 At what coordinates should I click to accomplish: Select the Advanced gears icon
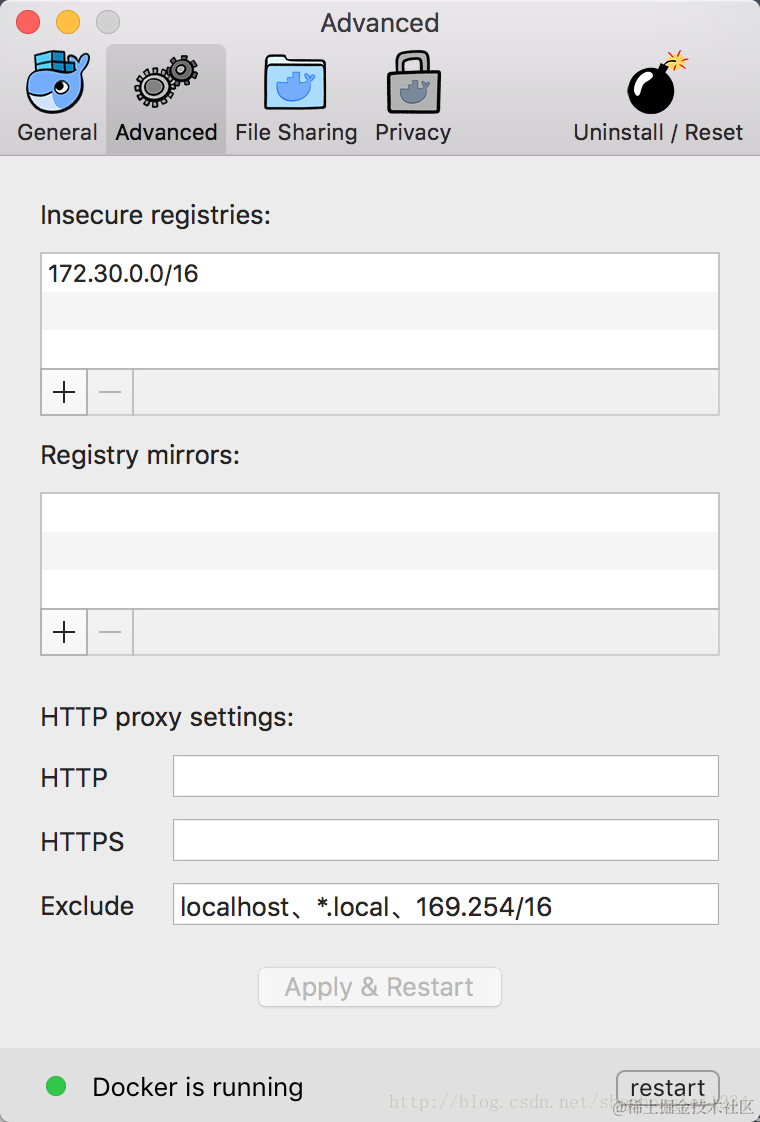pyautogui.click(x=166, y=84)
